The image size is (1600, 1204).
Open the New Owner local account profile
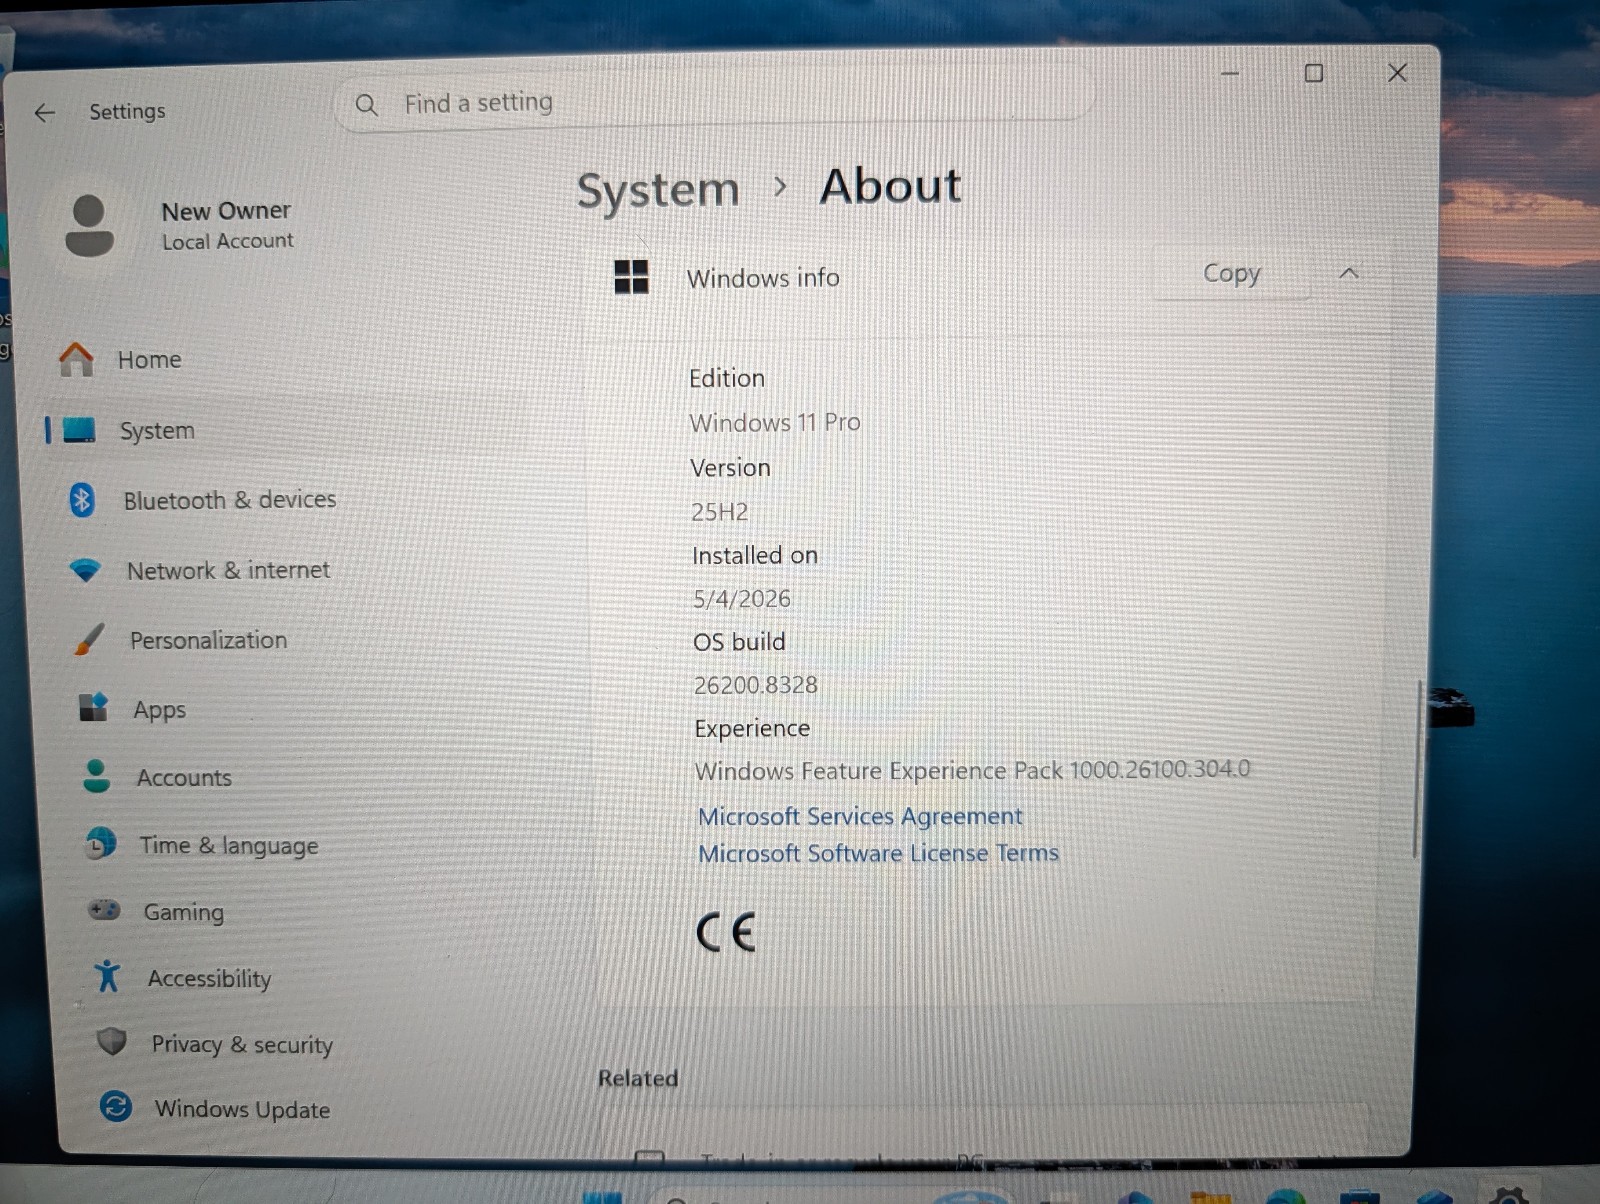(180, 225)
